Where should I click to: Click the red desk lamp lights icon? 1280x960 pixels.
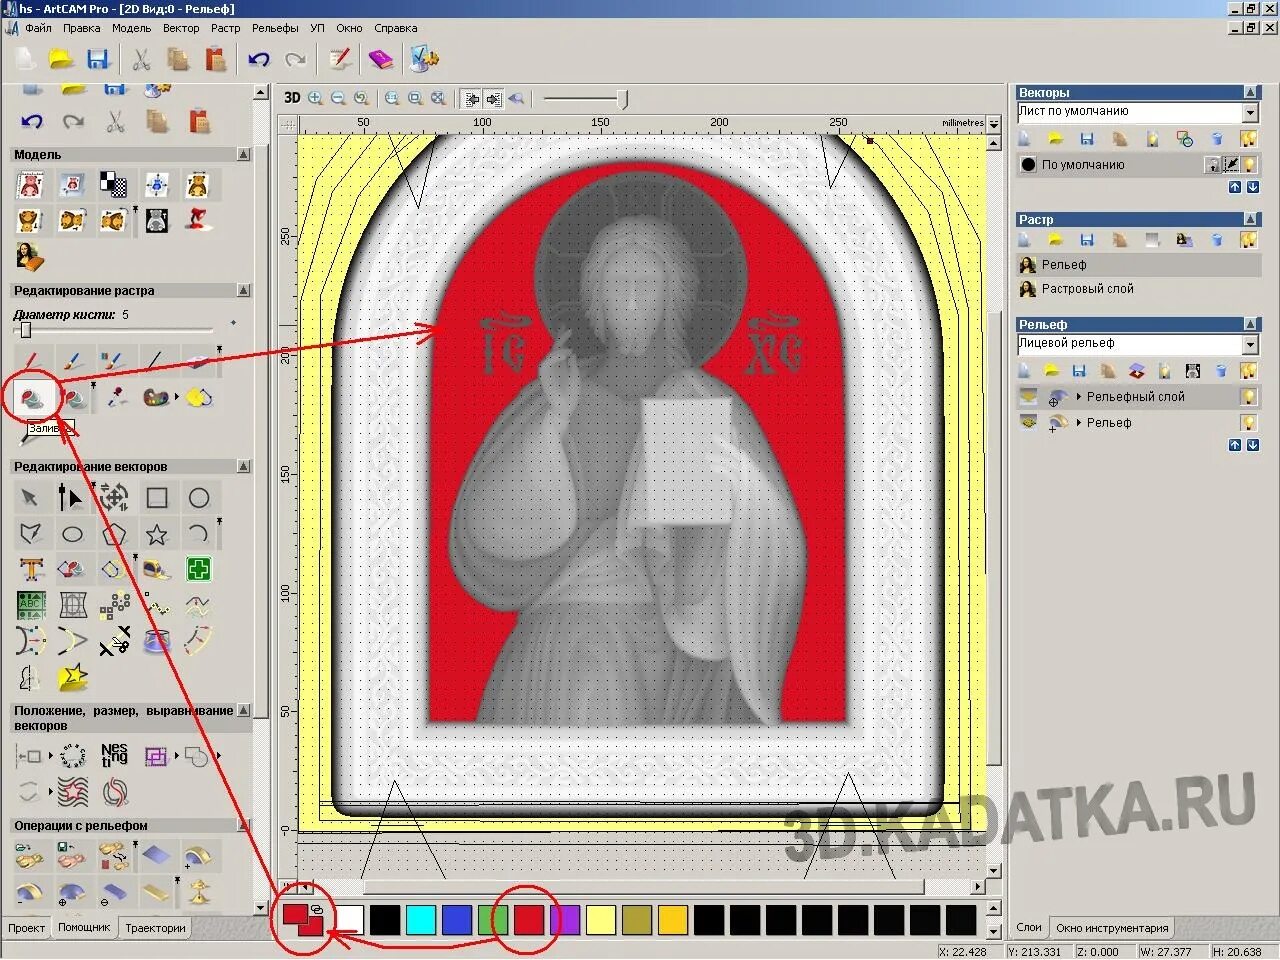click(x=198, y=219)
